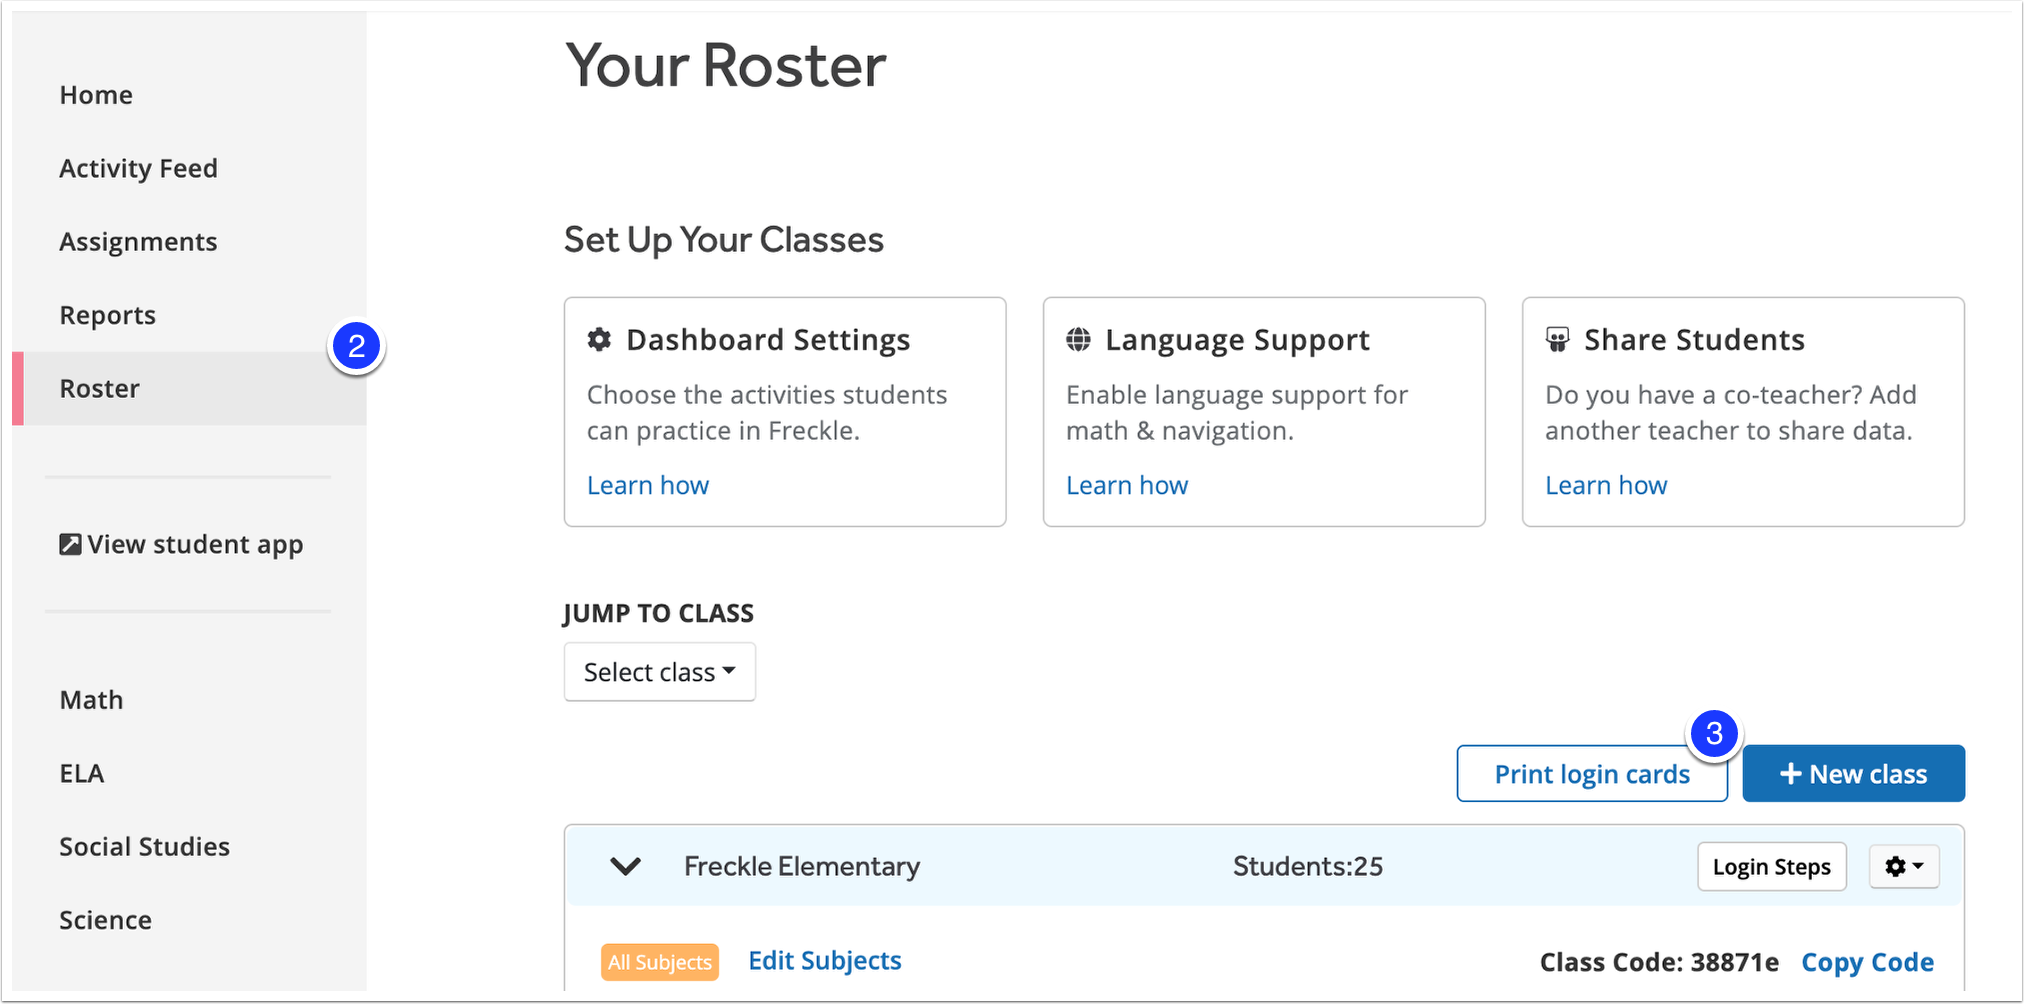Click the Login Steps button
This screenshot has width=2024, height=1004.
(x=1771, y=867)
